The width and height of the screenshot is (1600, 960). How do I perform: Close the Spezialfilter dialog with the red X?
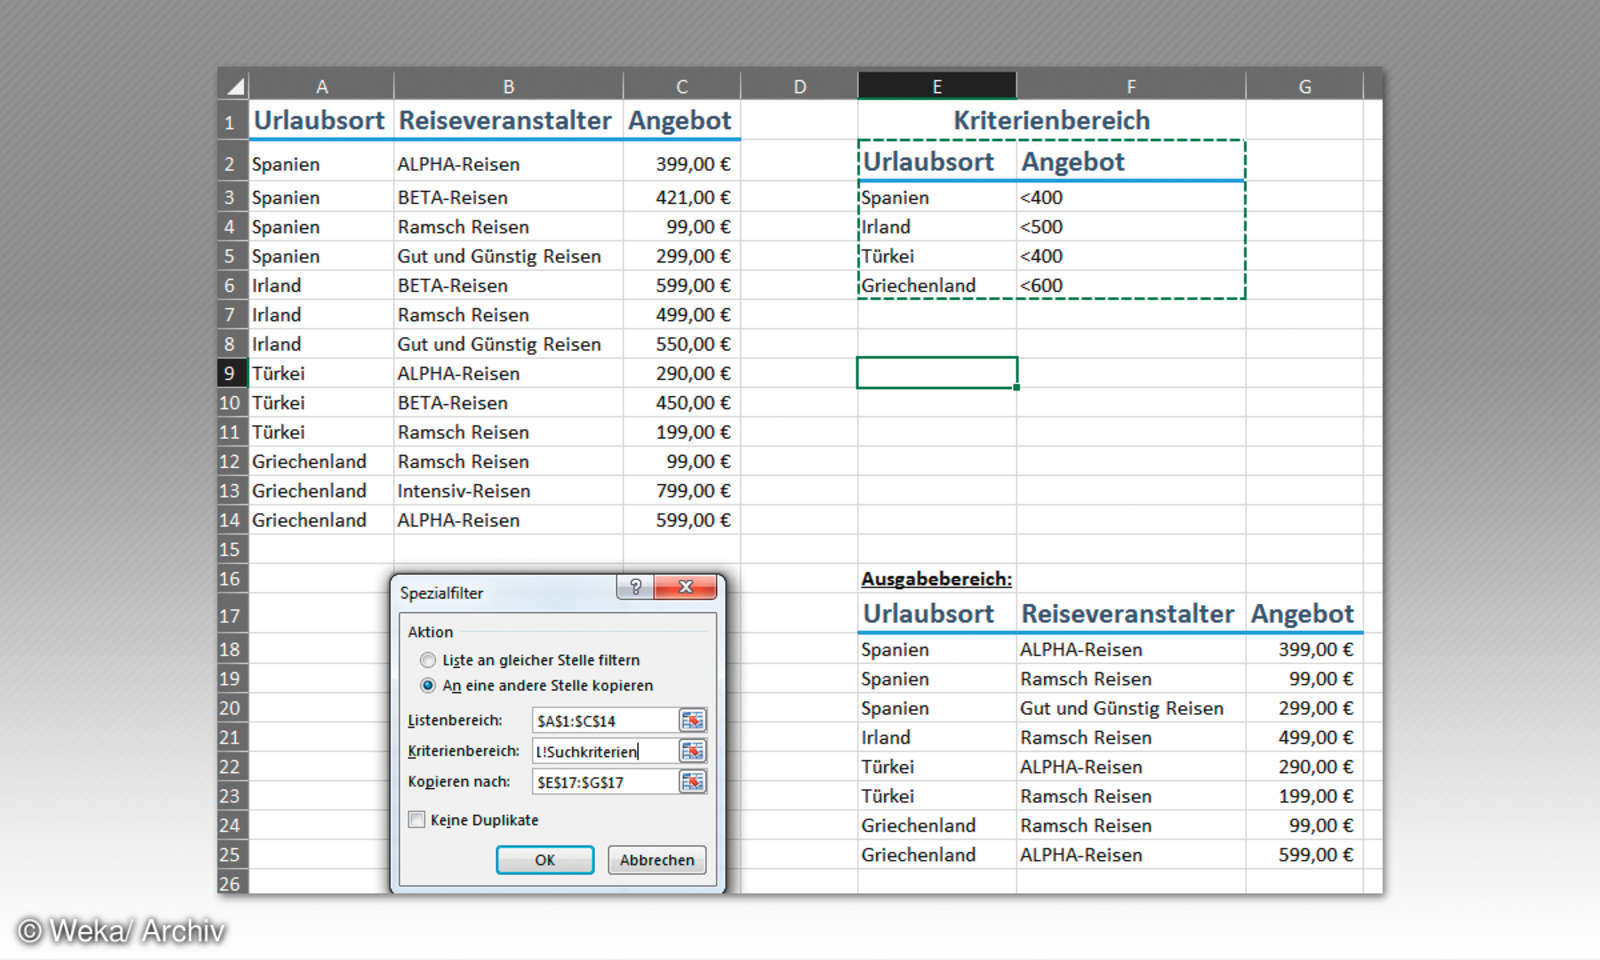click(x=685, y=588)
